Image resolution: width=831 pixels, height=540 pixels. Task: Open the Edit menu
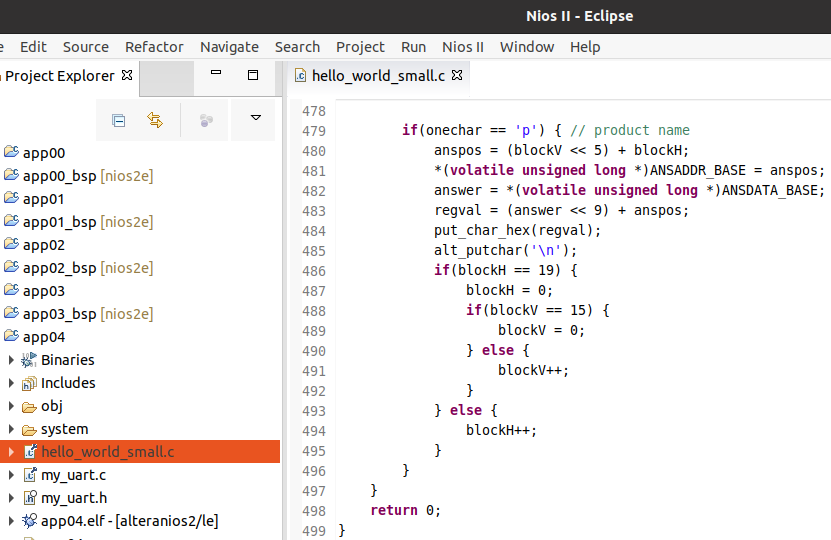click(x=33, y=47)
